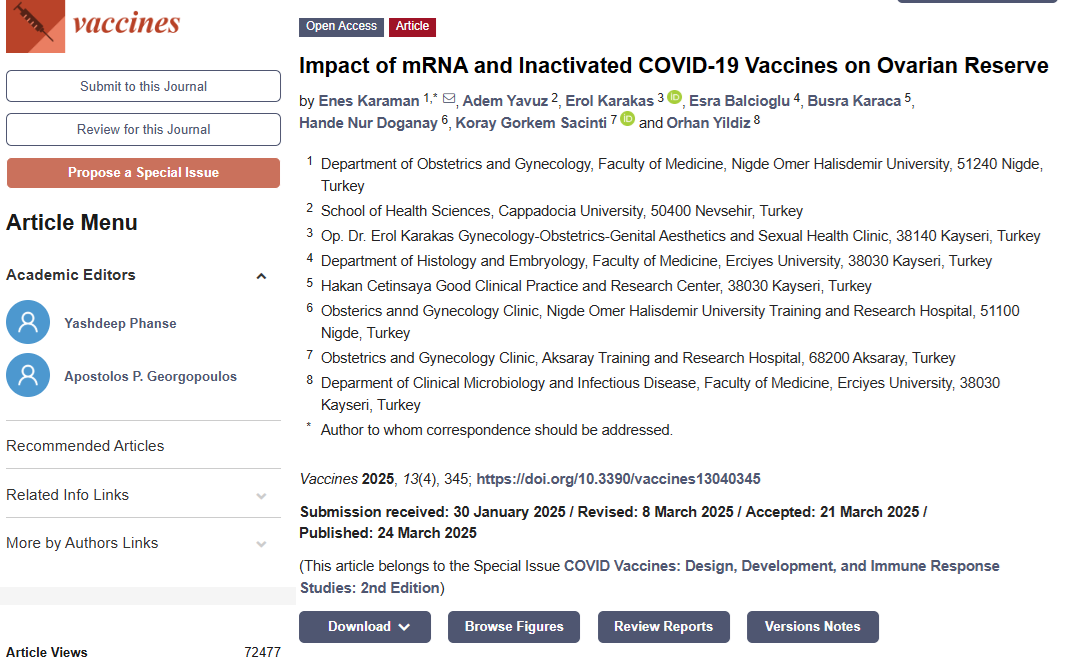
Task: Click the Cappadocia University affiliation text
Action: pyautogui.click(x=562, y=211)
